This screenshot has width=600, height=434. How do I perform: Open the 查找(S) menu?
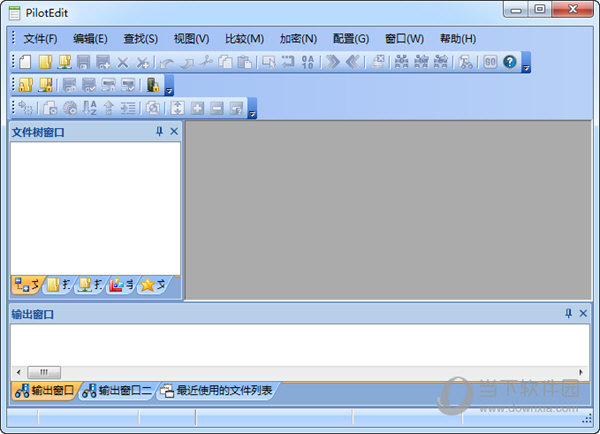click(140, 39)
